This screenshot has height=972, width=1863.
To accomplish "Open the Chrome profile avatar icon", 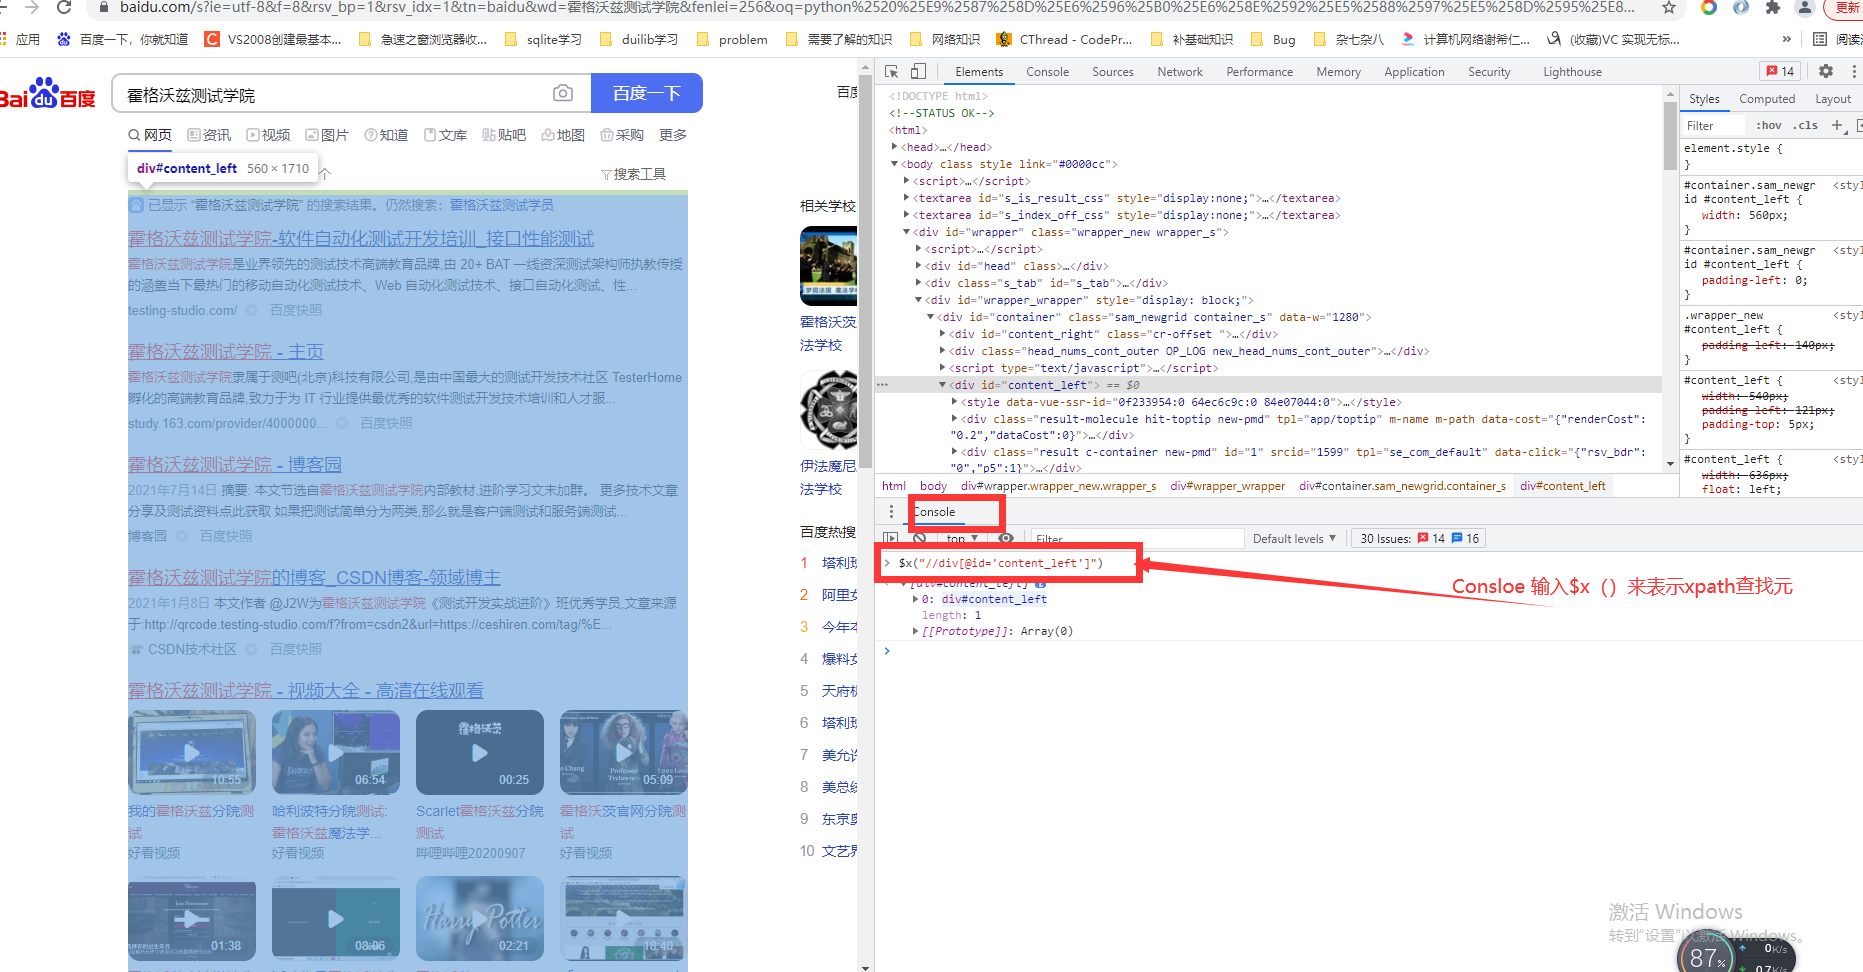I will point(1805,7).
